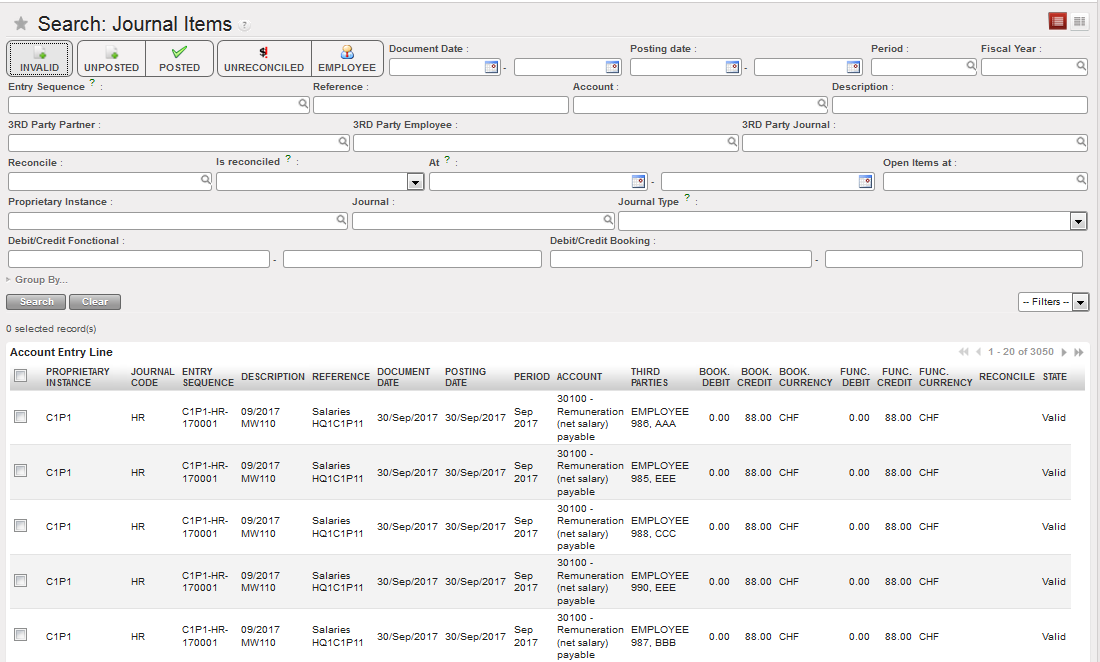
Task: Switch to list view icon
Action: pos(1058,21)
